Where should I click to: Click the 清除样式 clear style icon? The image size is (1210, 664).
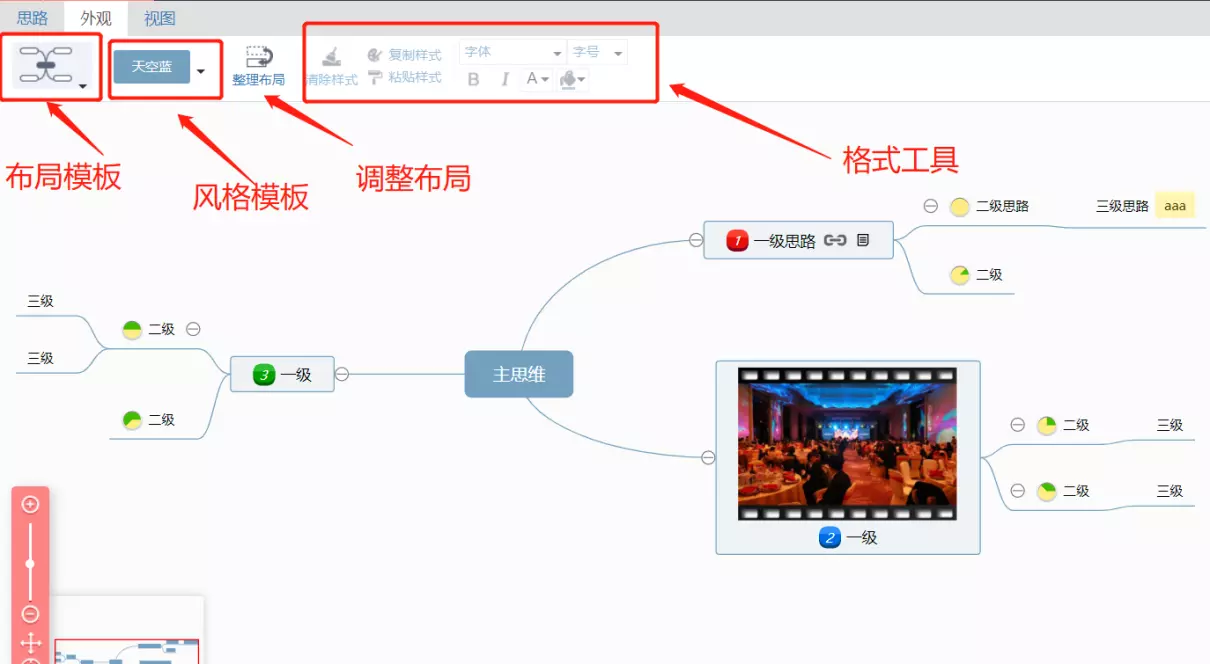pos(331,58)
